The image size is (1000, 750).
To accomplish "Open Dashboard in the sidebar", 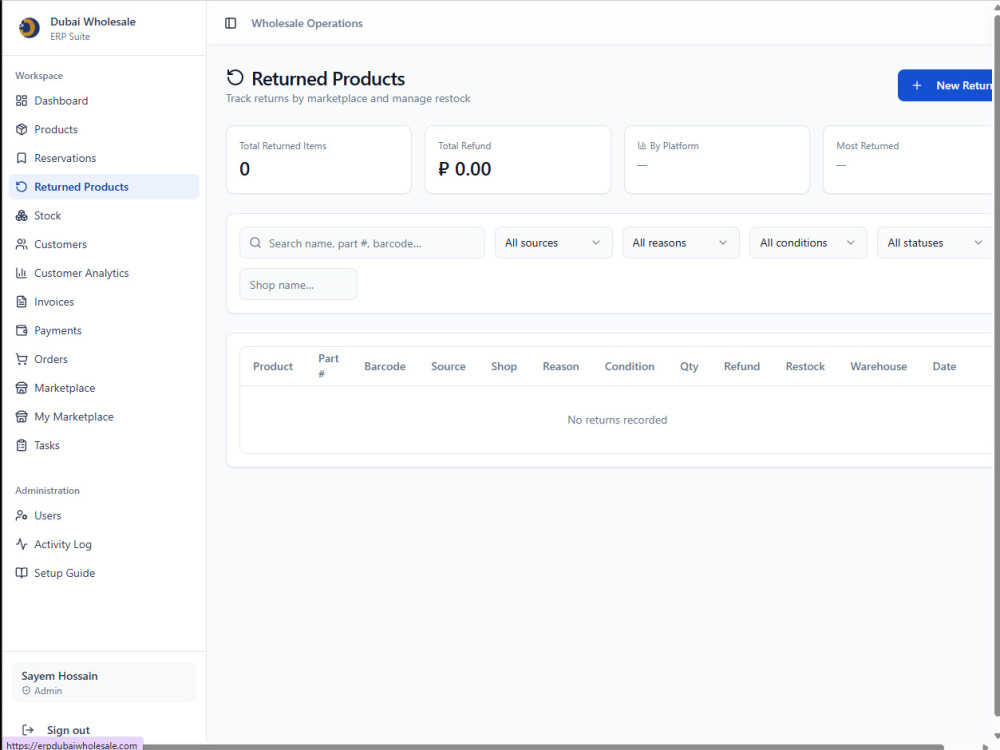I will coord(104,101).
